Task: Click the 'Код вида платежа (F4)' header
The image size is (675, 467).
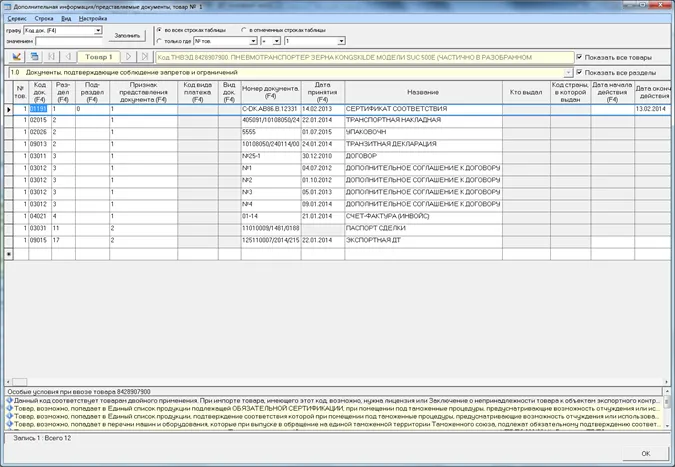Action: coord(198,92)
